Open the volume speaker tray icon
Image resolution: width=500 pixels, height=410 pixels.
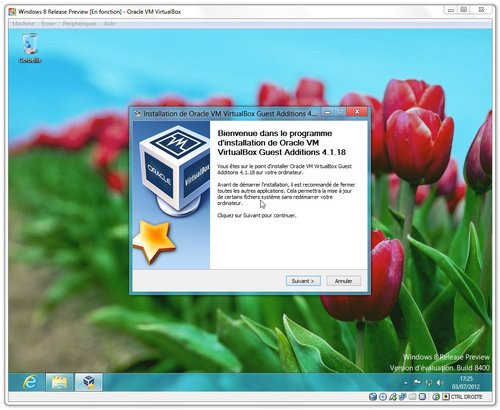pyautogui.click(x=440, y=382)
